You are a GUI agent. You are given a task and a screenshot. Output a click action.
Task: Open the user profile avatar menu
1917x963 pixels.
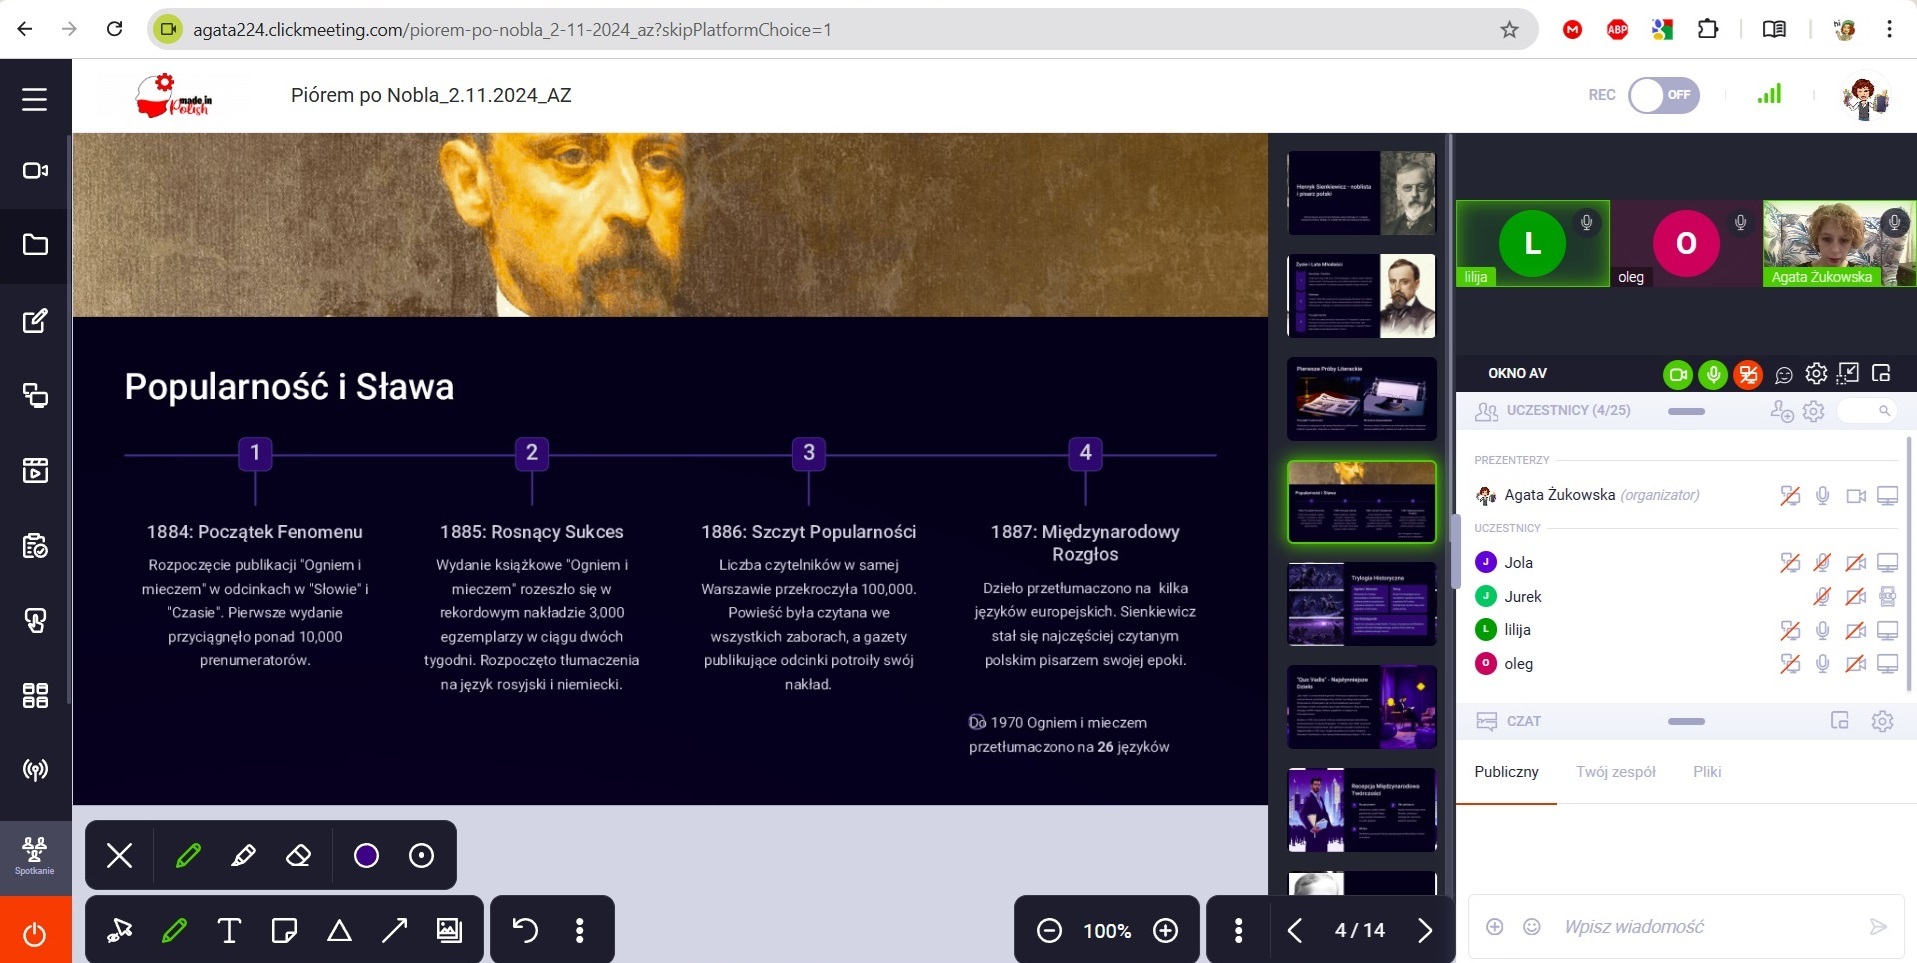click(1865, 97)
